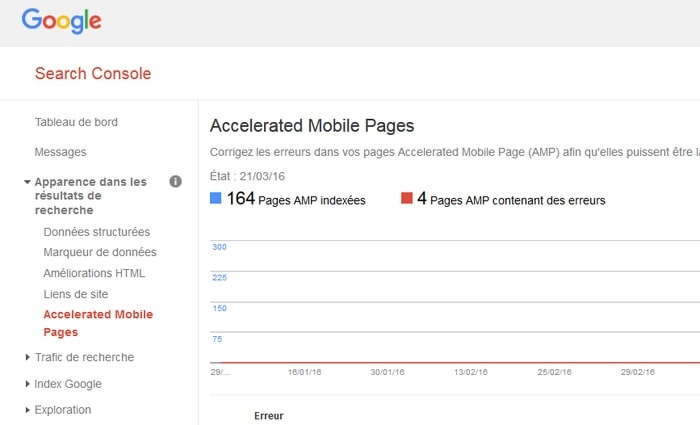
Task: Click the 29/02/16 chart date label
Action: [x=638, y=372]
